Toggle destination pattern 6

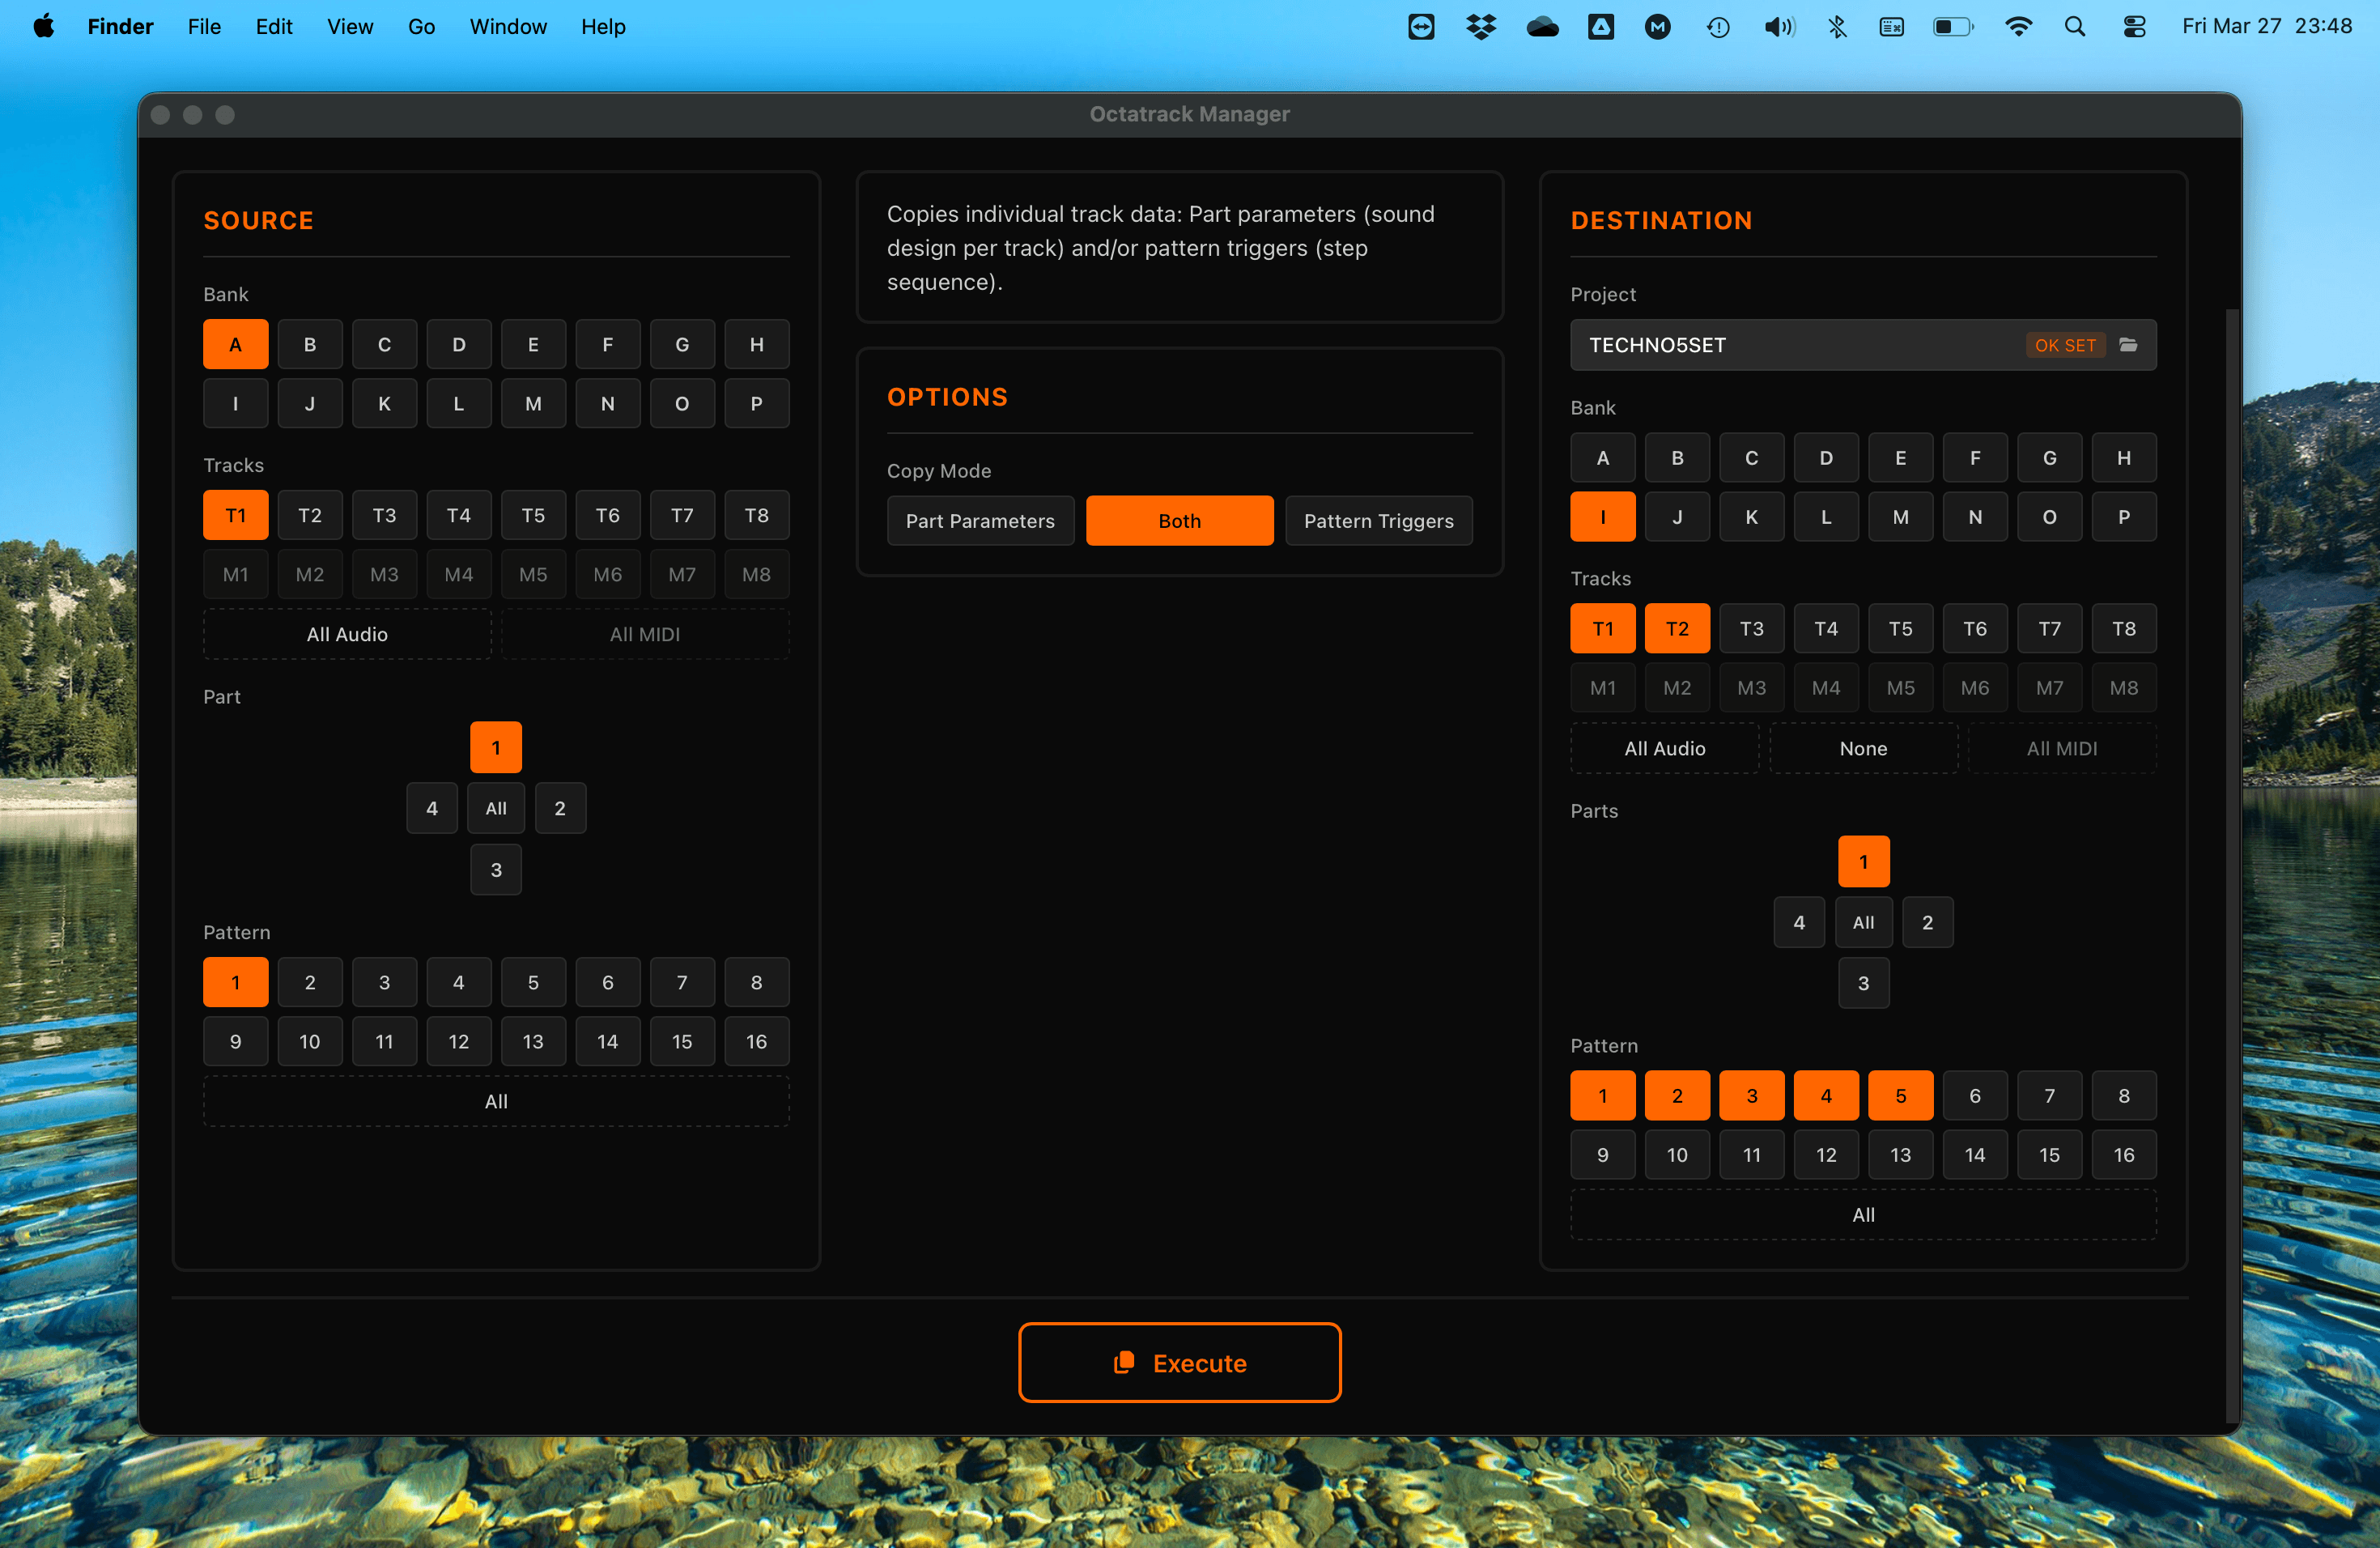(1974, 1096)
